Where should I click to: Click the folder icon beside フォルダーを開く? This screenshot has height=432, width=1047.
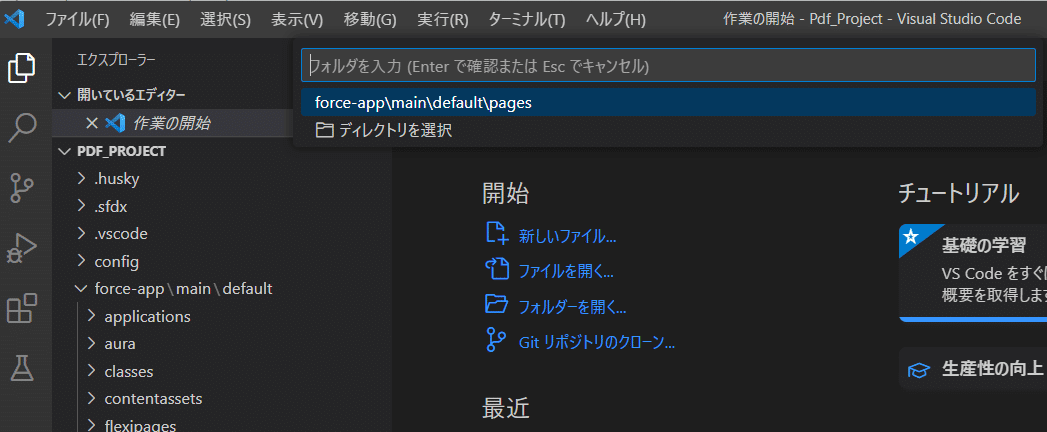click(x=497, y=305)
